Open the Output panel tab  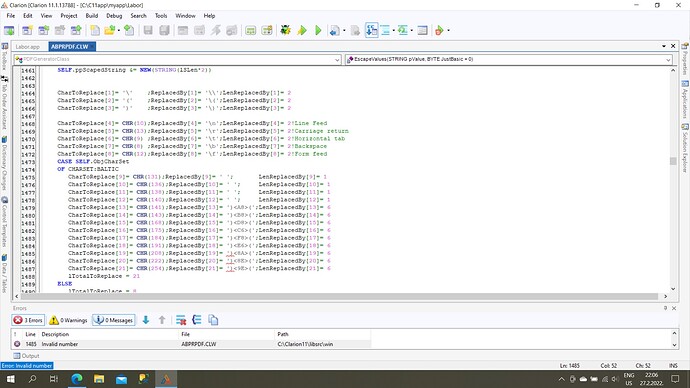point(26,355)
